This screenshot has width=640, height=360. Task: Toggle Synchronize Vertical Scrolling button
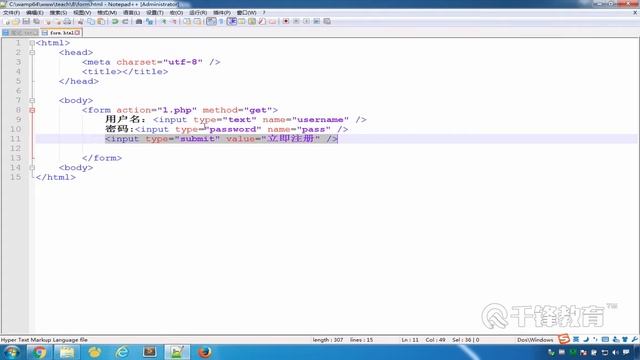(x=187, y=21)
